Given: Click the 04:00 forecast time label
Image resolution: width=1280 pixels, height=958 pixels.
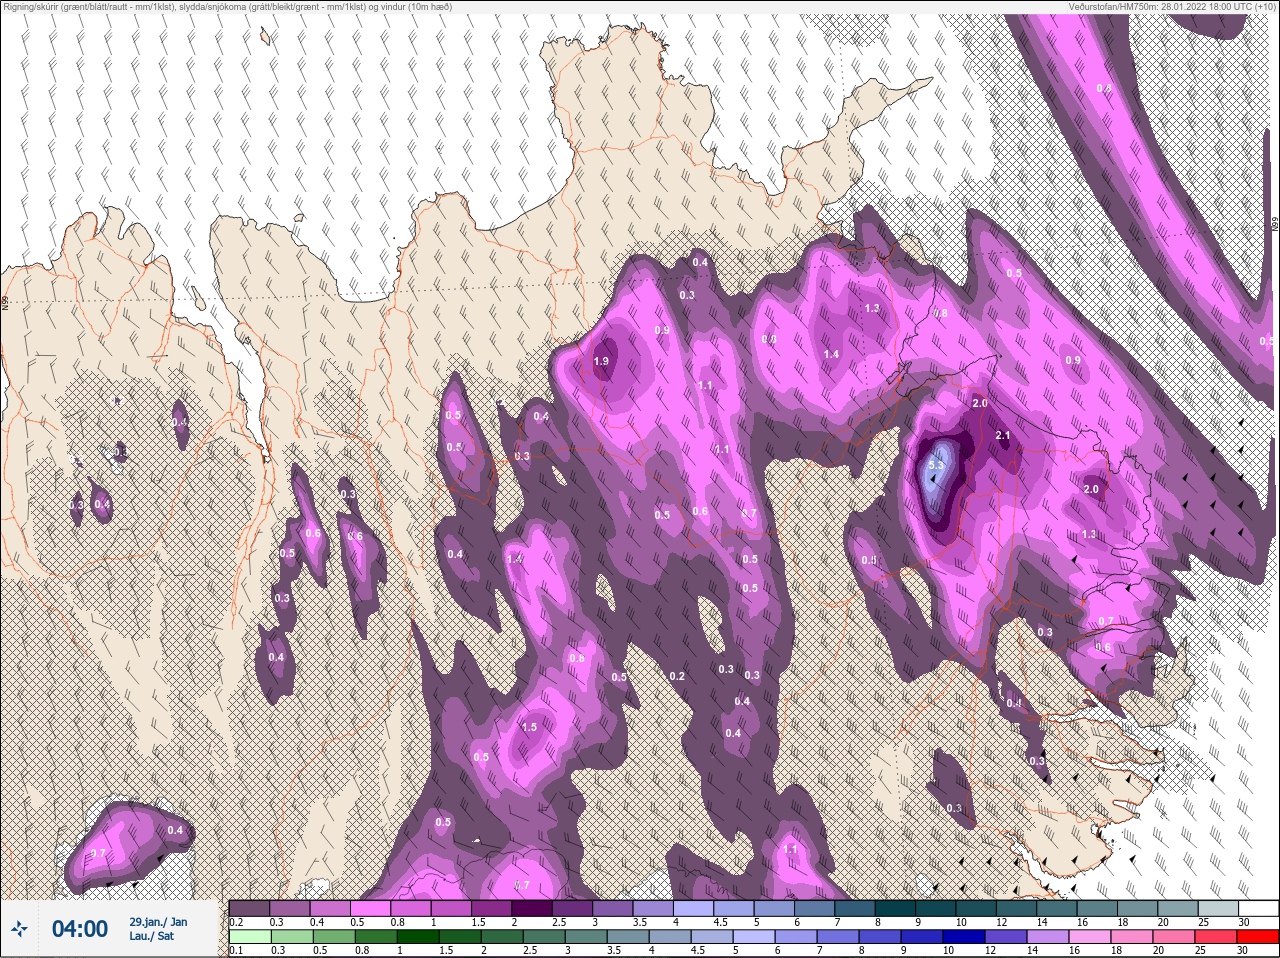Looking at the screenshot, I should (79, 929).
